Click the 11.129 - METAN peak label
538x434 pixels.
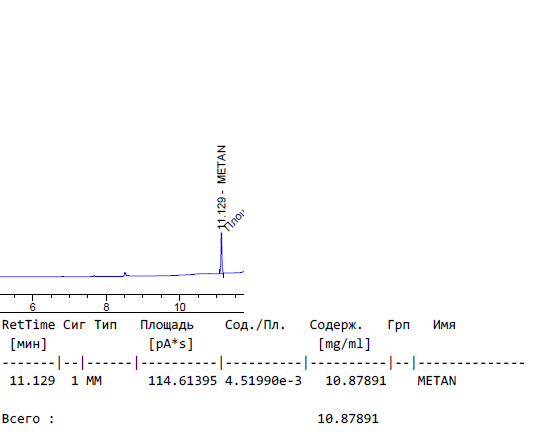[x=222, y=187]
